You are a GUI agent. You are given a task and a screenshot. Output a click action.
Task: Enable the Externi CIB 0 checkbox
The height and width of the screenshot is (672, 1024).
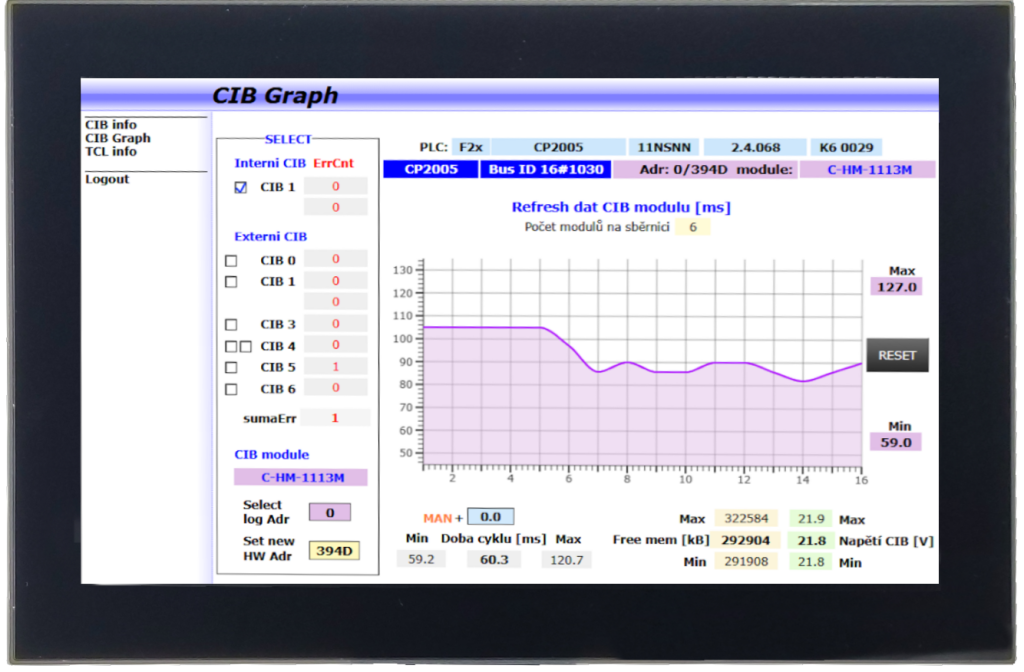(x=231, y=261)
